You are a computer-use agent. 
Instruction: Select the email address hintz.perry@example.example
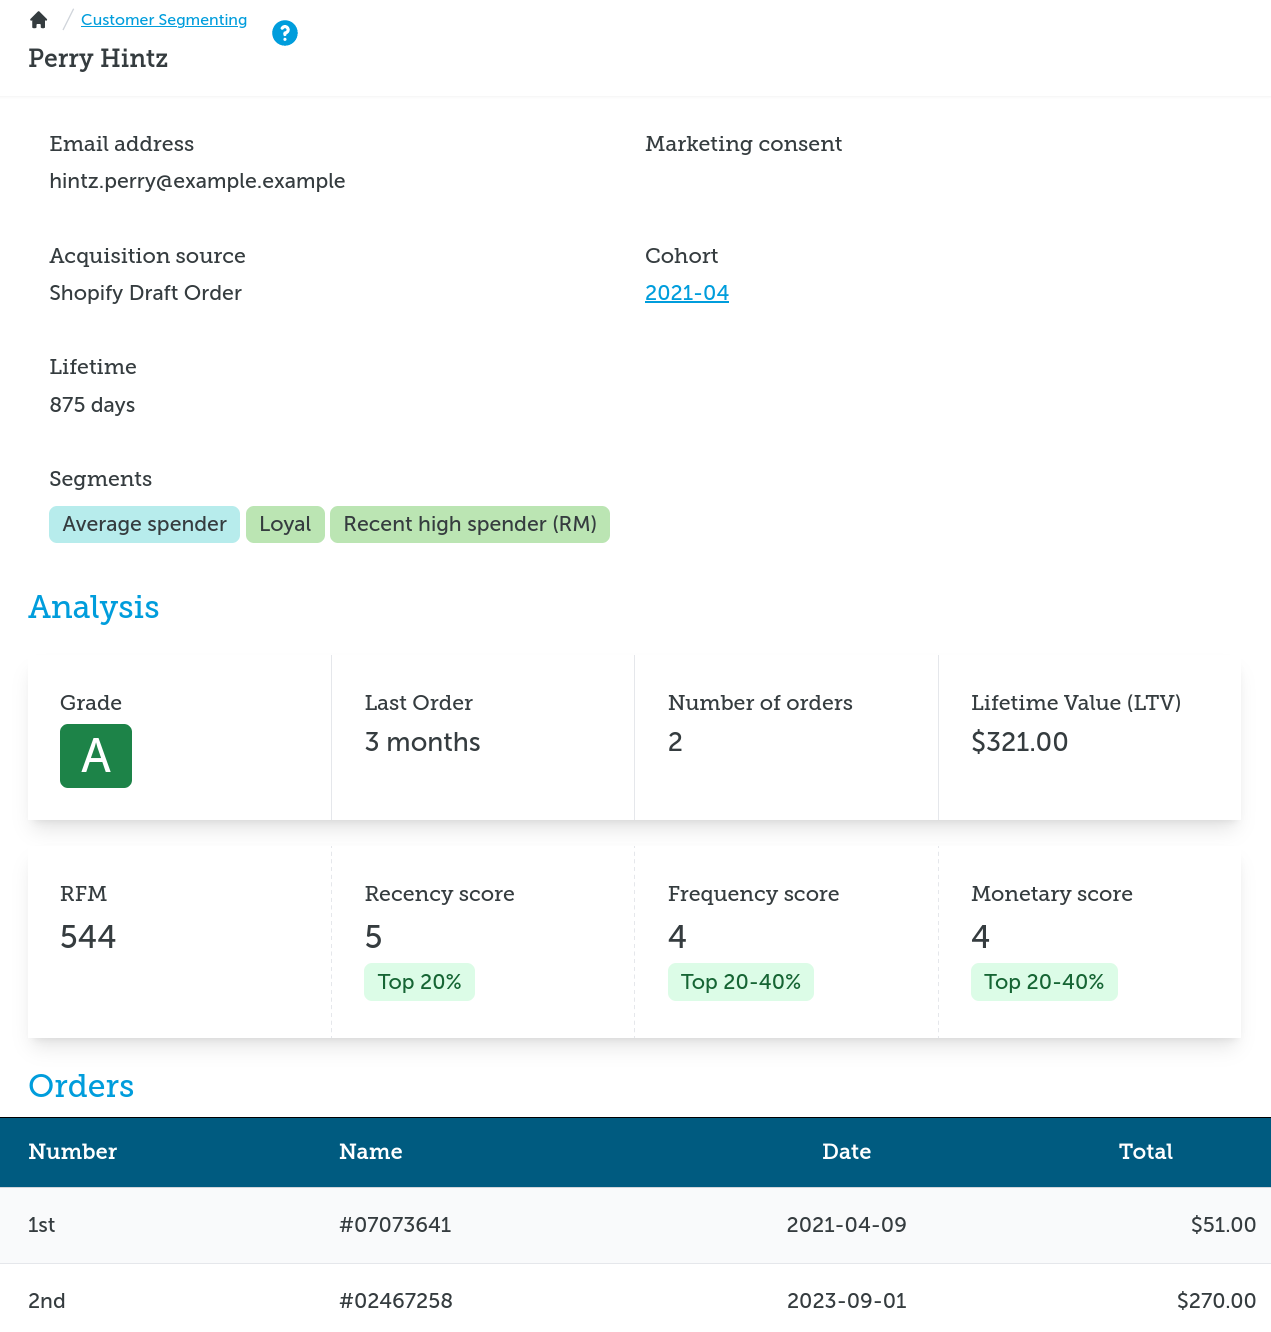[197, 181]
